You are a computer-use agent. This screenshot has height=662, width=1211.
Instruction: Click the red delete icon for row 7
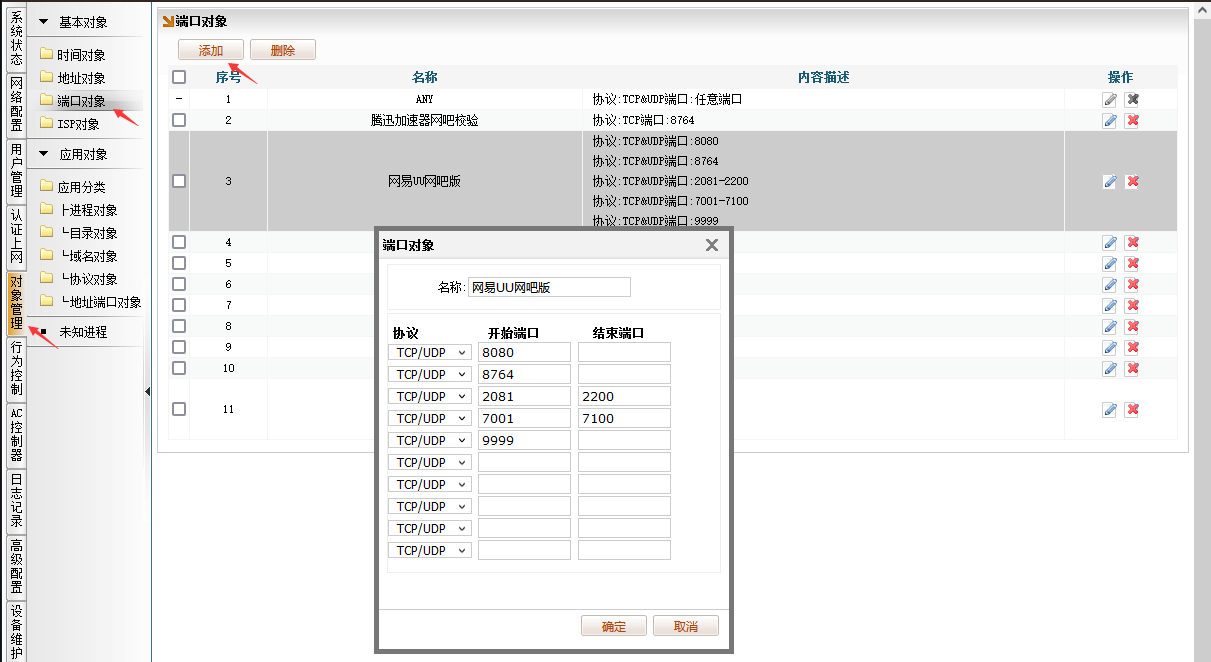[1132, 306]
